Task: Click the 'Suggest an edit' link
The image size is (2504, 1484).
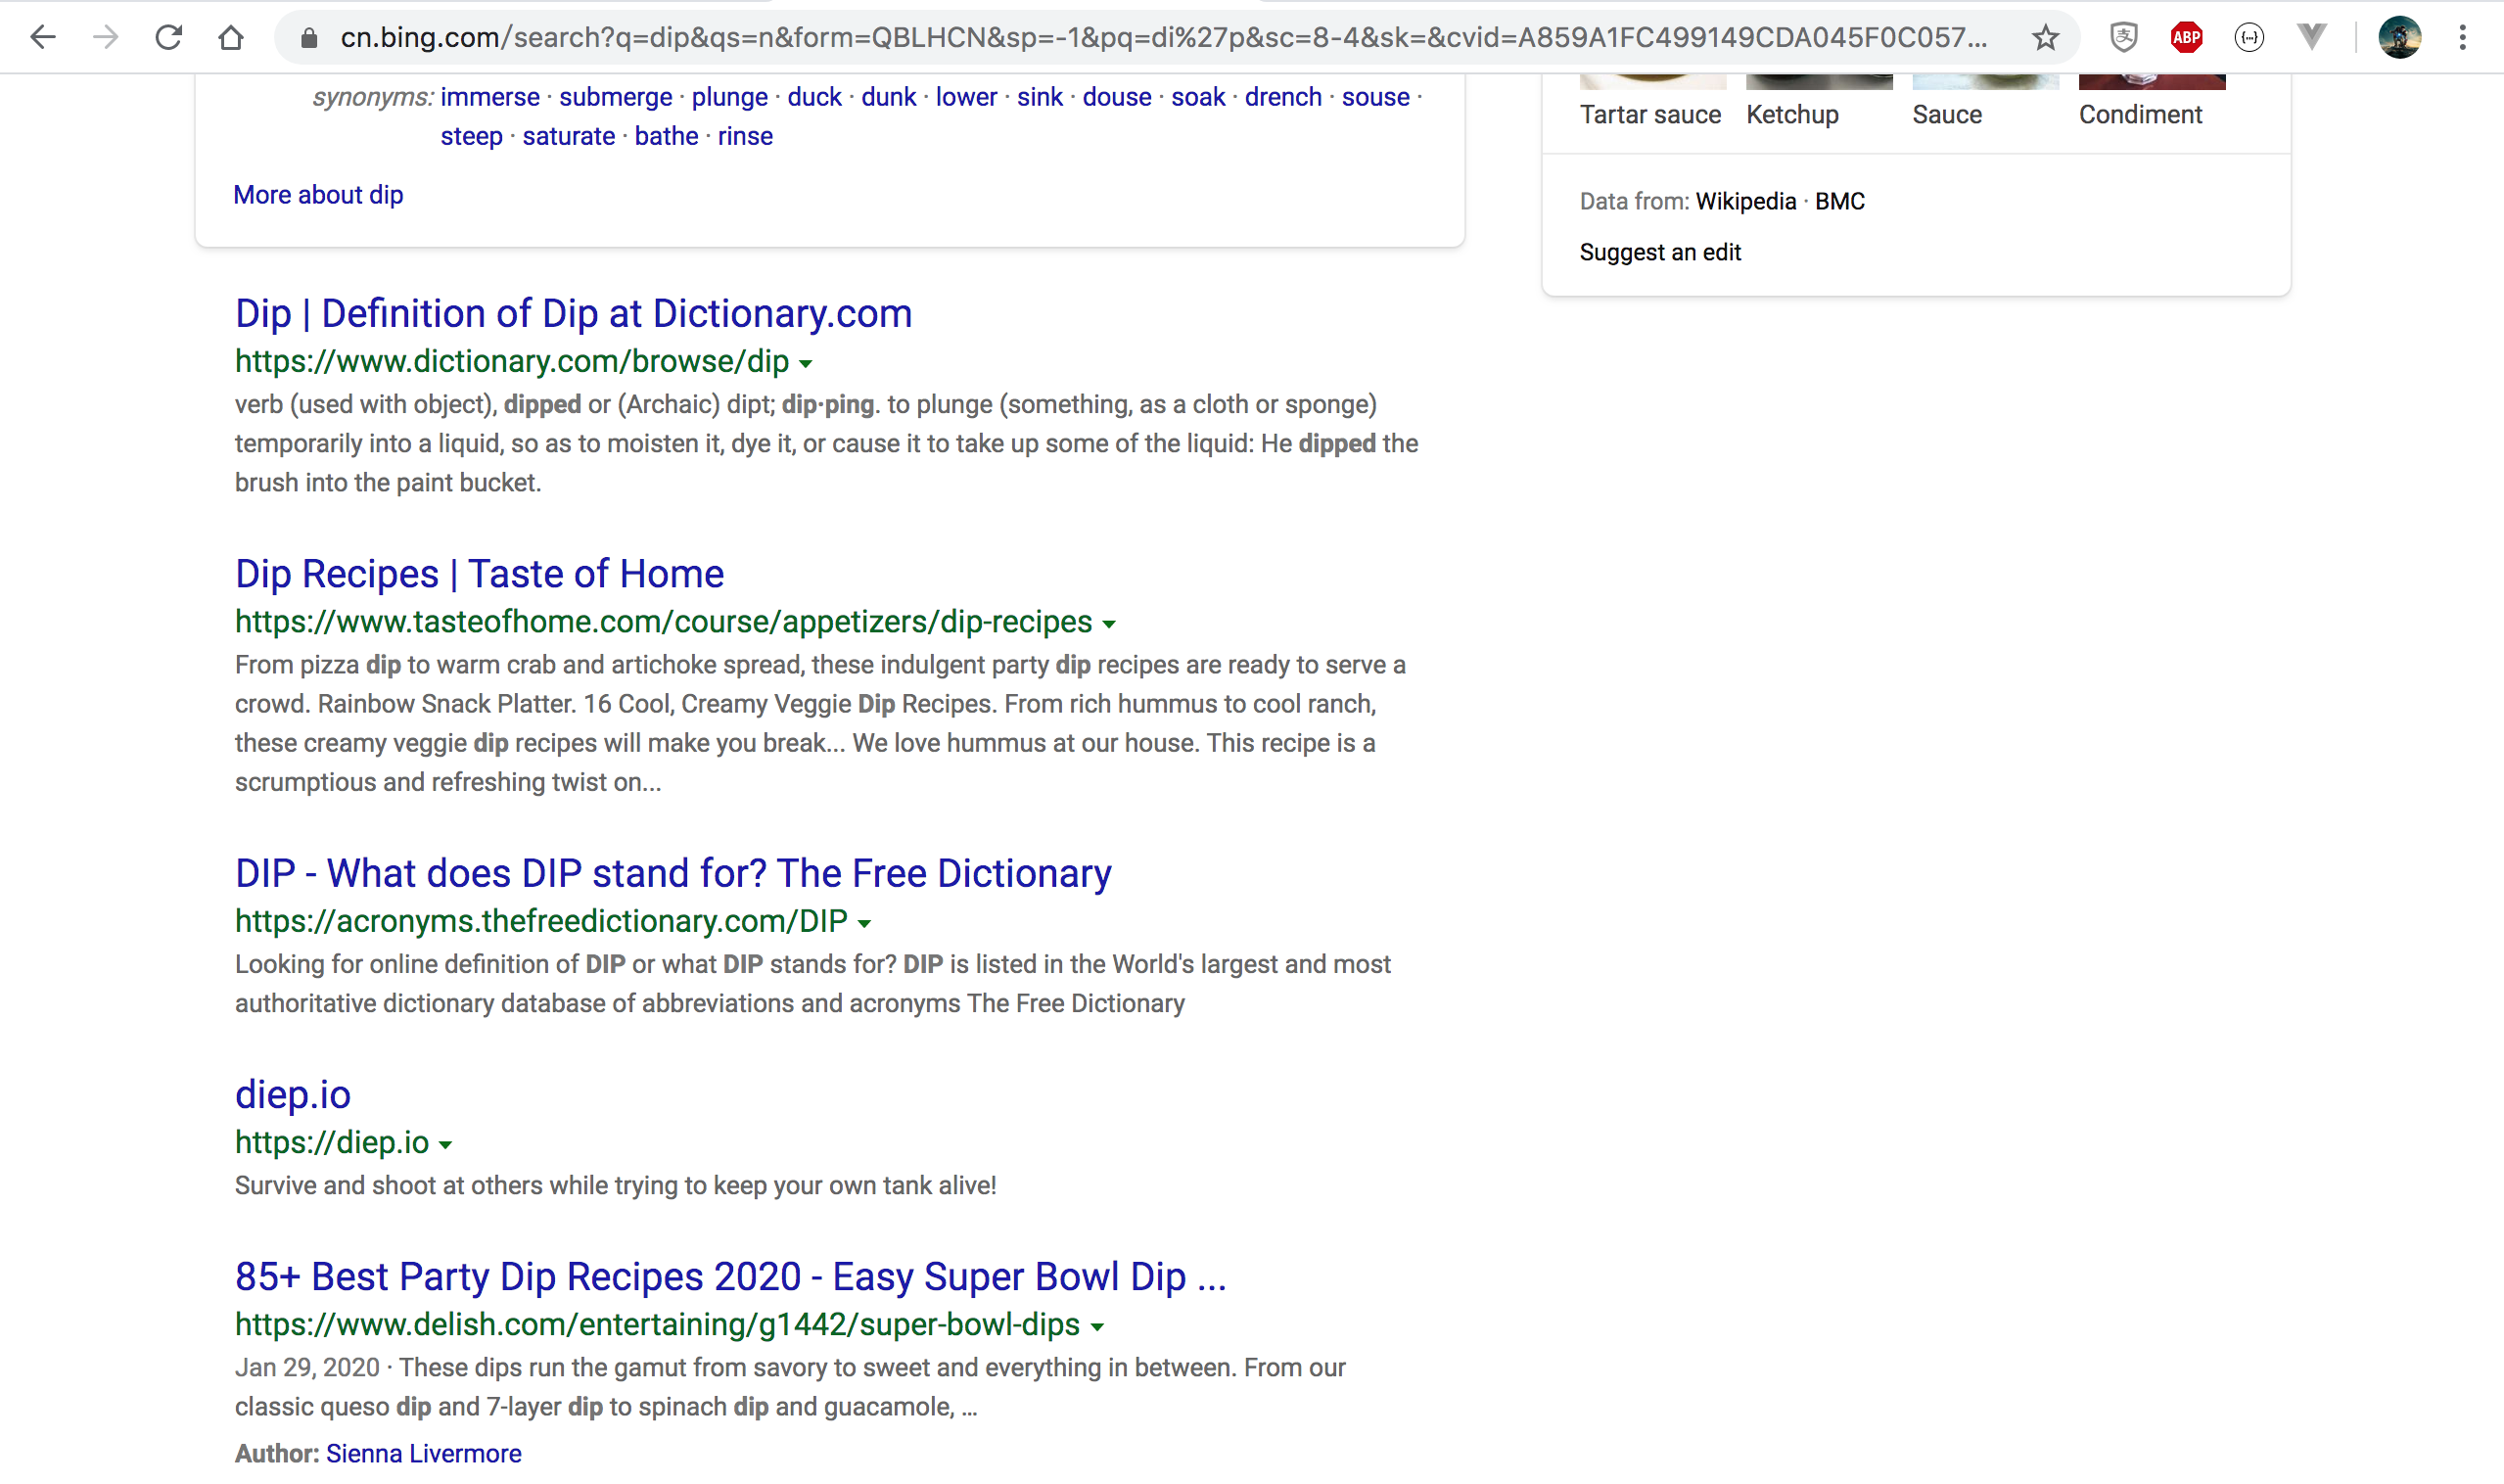Action: tap(1660, 252)
